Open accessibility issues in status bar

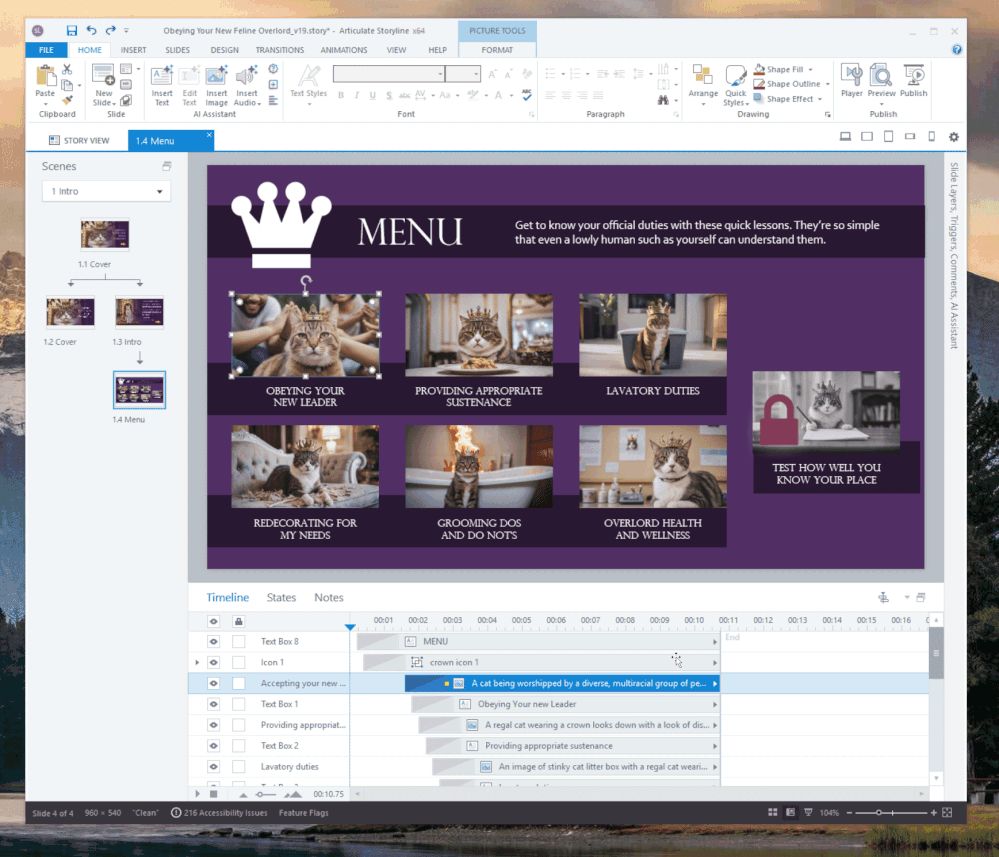coord(219,813)
